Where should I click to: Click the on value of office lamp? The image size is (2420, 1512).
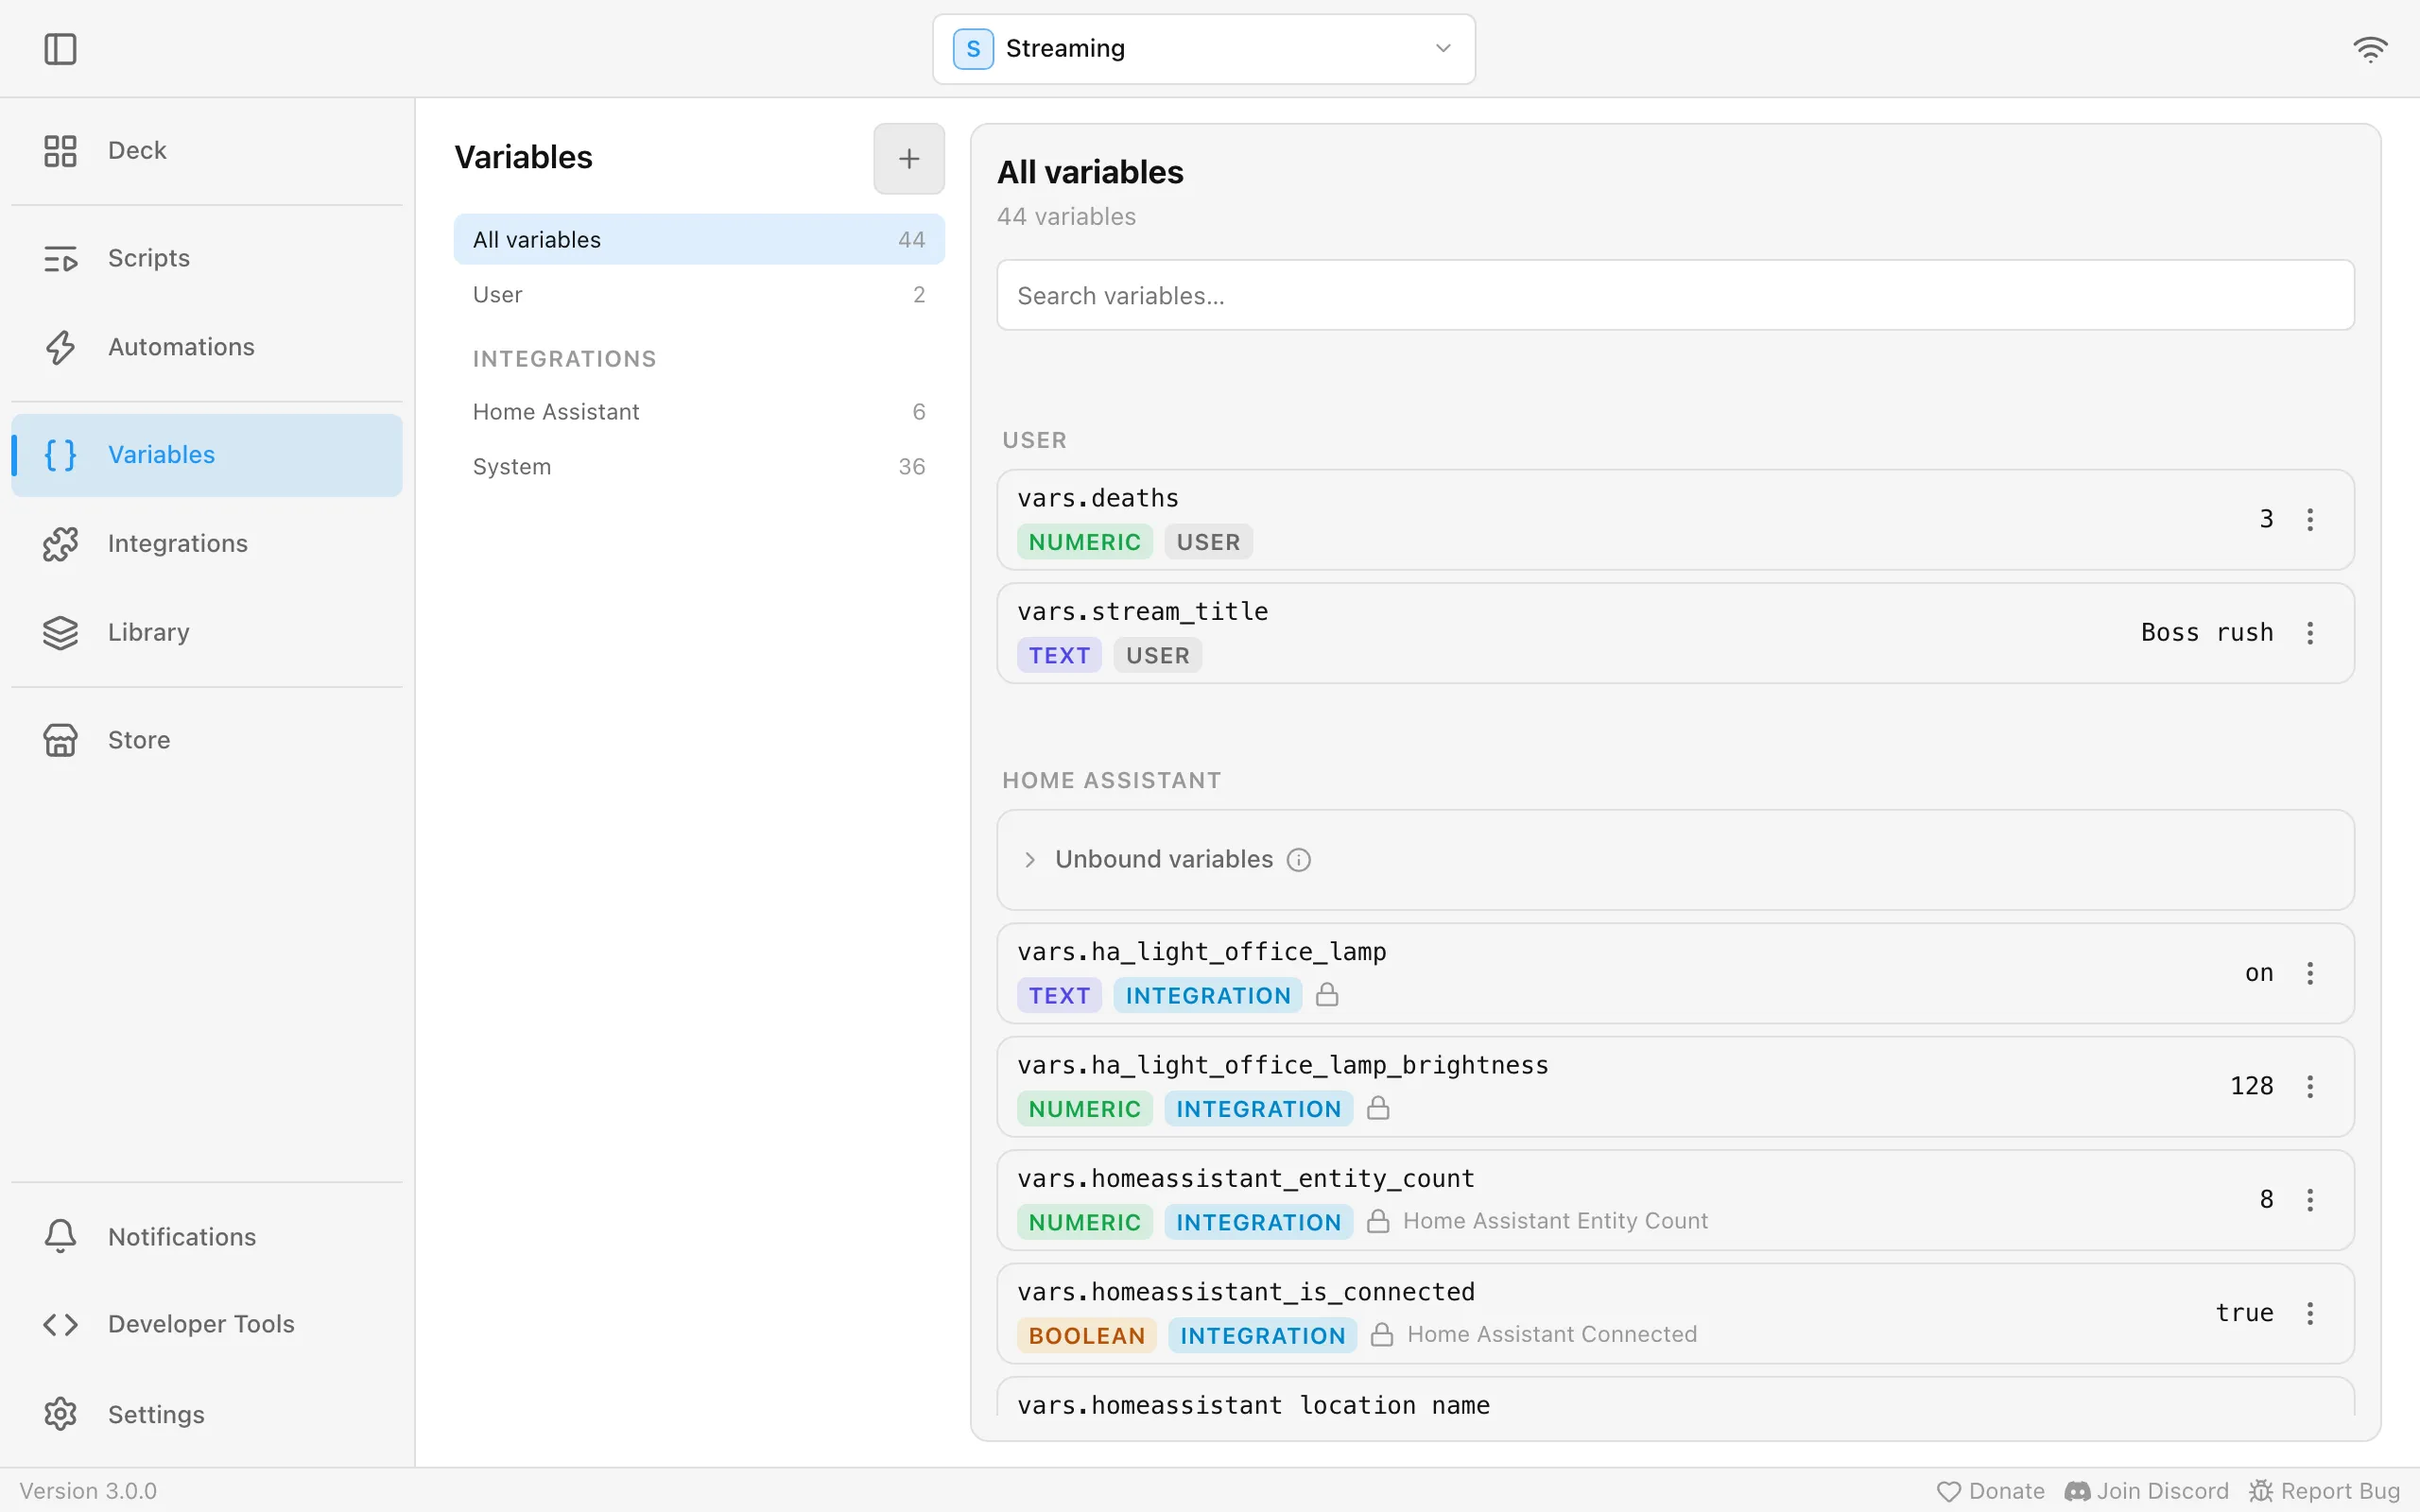pos(2259,973)
